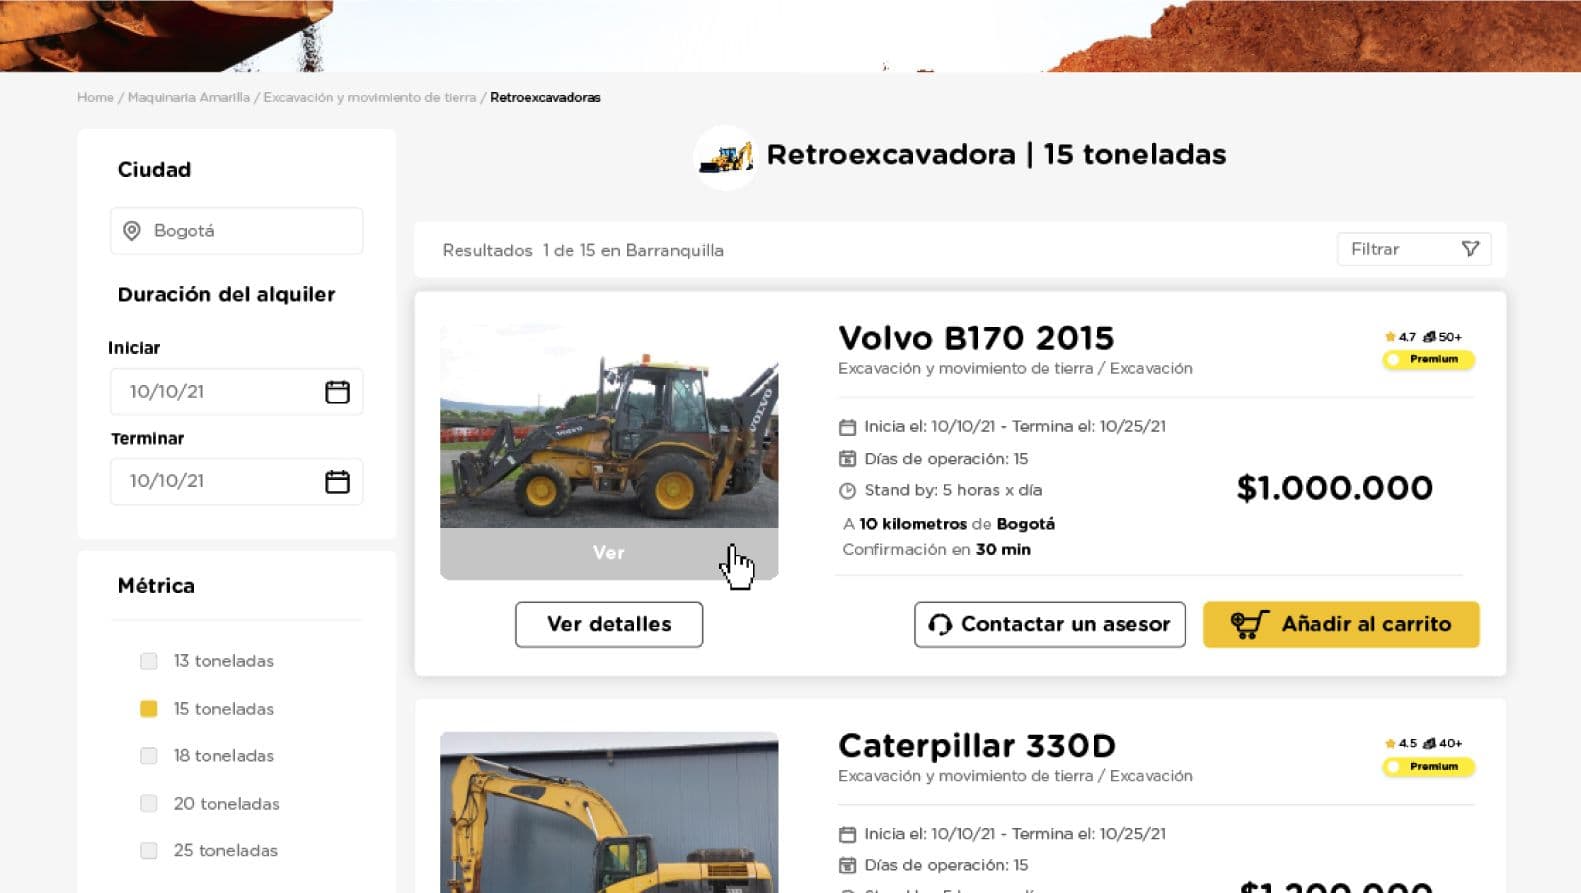Open Maquinaria Amarilla breadcrumb link

pyautogui.click(x=189, y=97)
